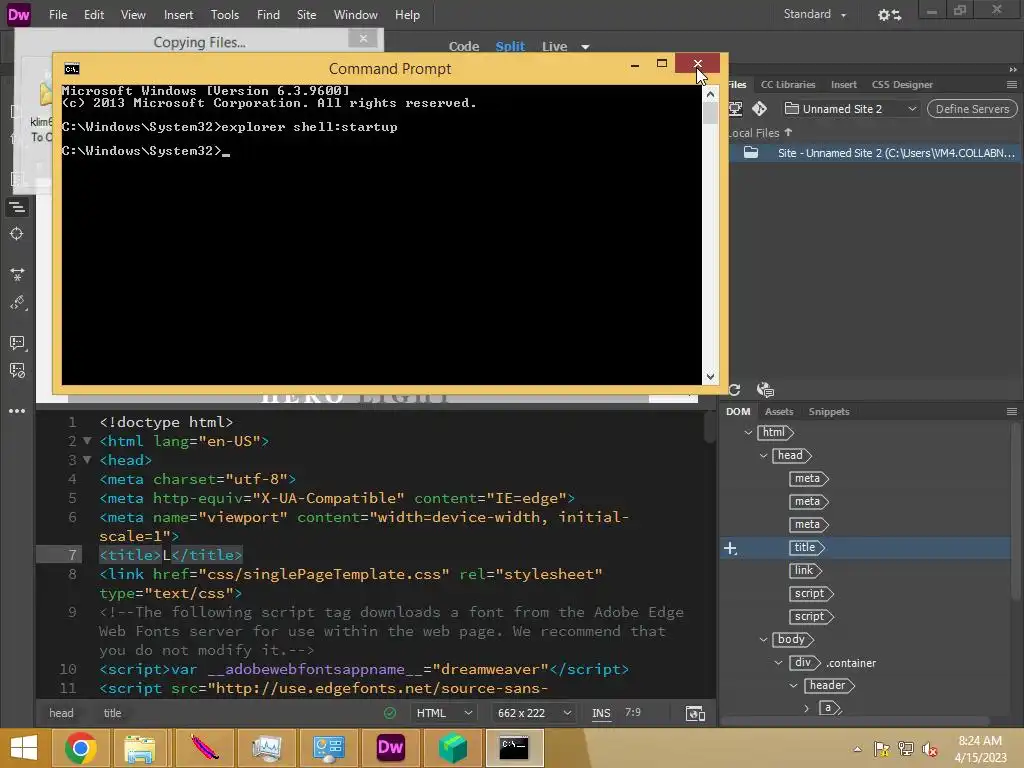Switch to Code view
The width and height of the screenshot is (1024, 768).
pos(464,46)
